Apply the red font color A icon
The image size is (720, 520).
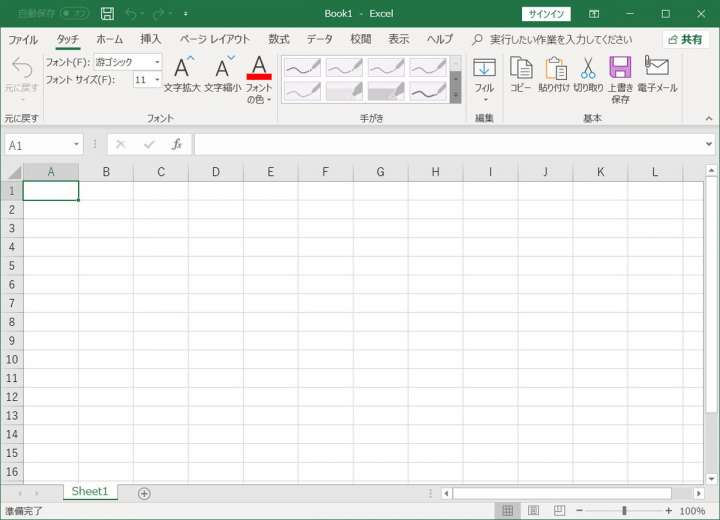click(259, 68)
